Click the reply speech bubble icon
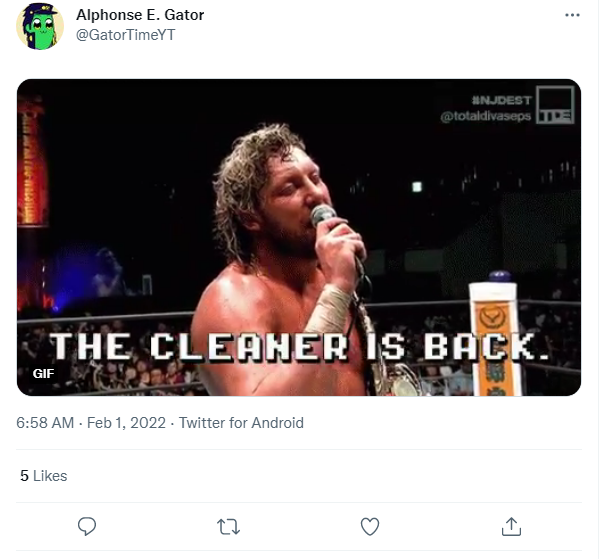600x559 pixels. (87, 526)
